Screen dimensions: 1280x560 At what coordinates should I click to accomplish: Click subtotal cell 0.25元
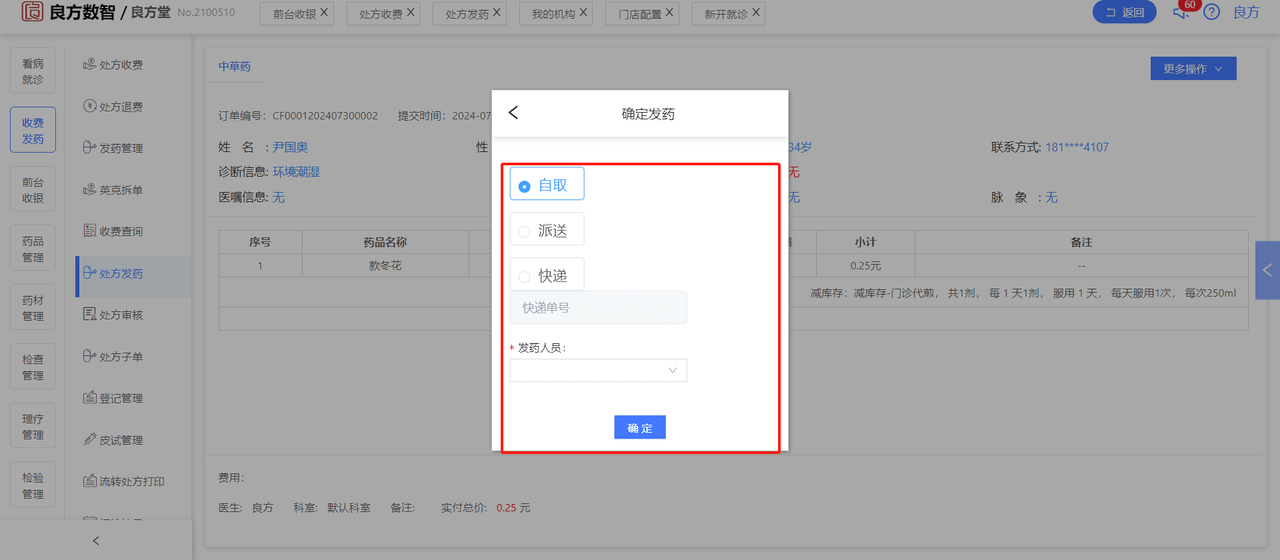[x=865, y=266]
